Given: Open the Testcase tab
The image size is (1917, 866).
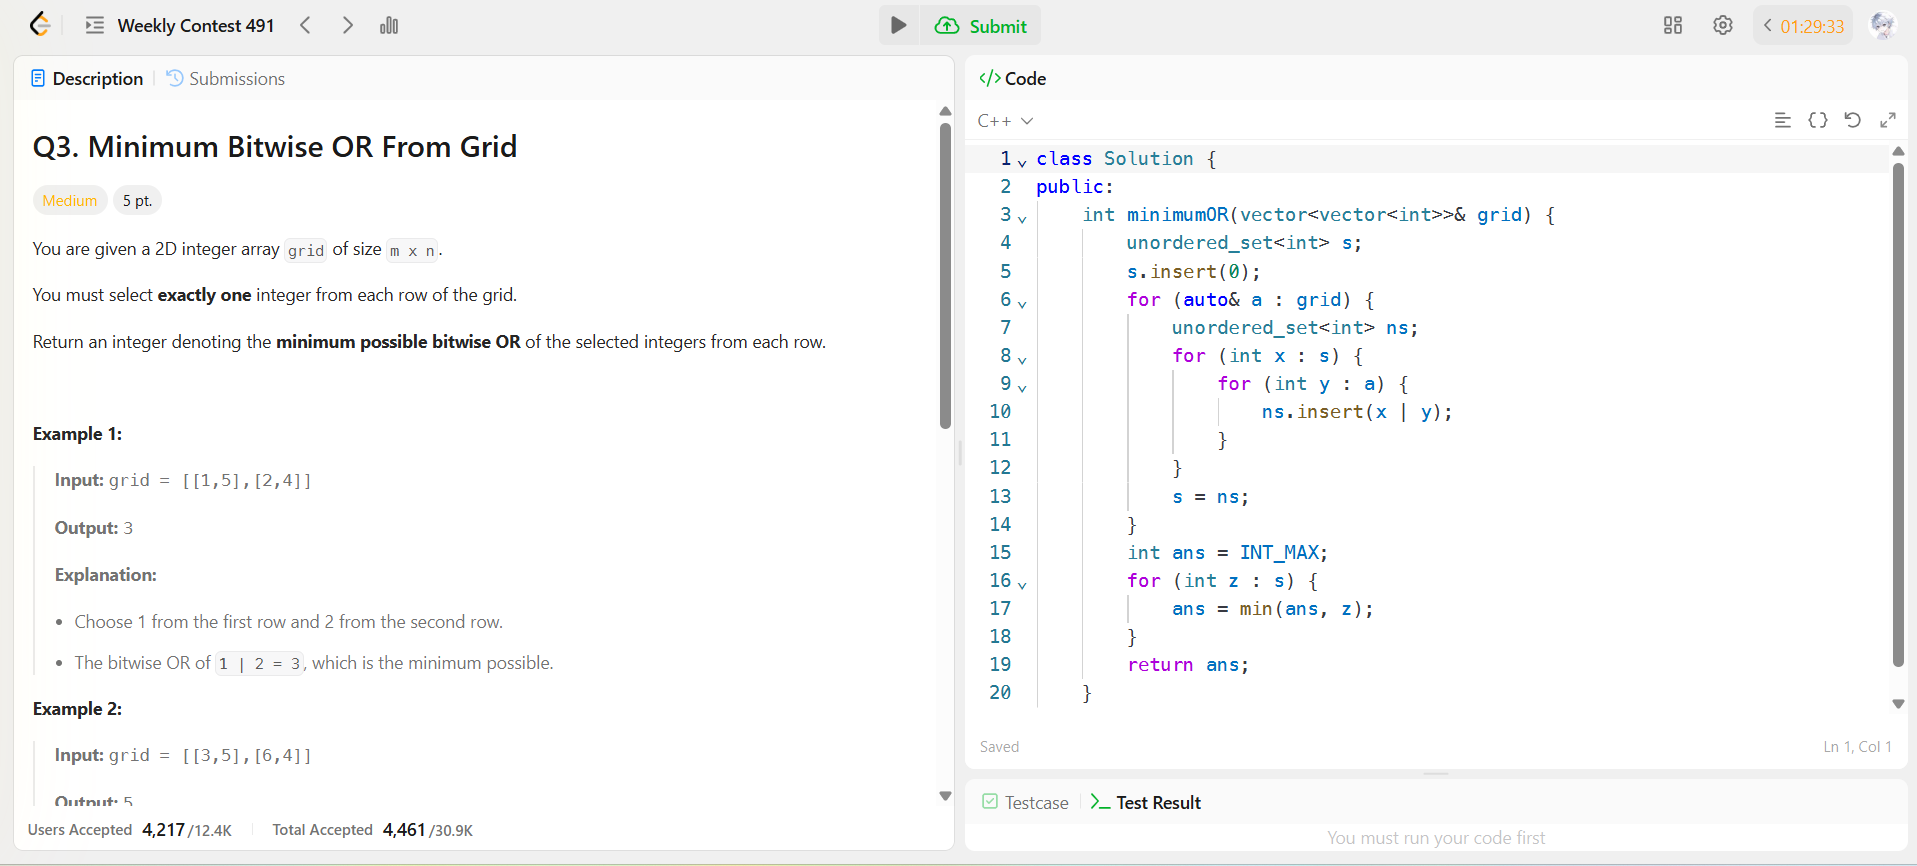Looking at the screenshot, I should point(1026,803).
